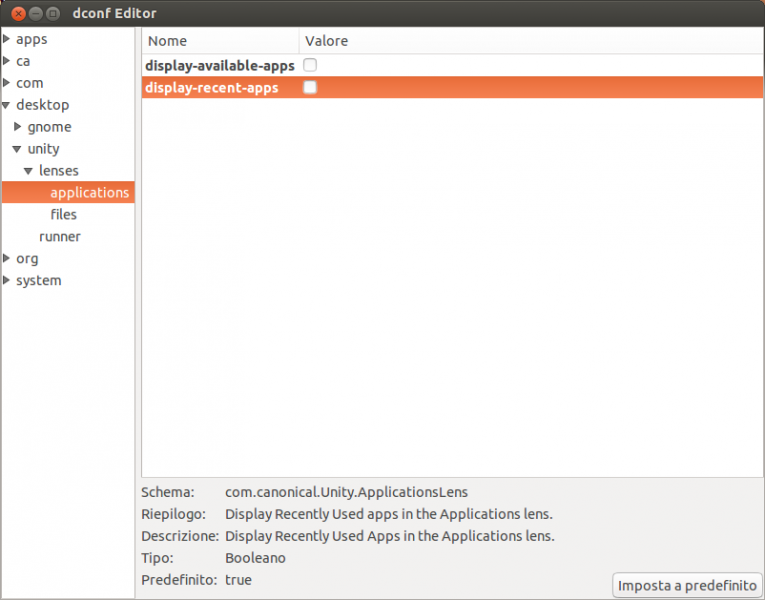765x600 pixels.
Task: Click the Booleano type value
Action: pyautogui.click(x=255, y=558)
